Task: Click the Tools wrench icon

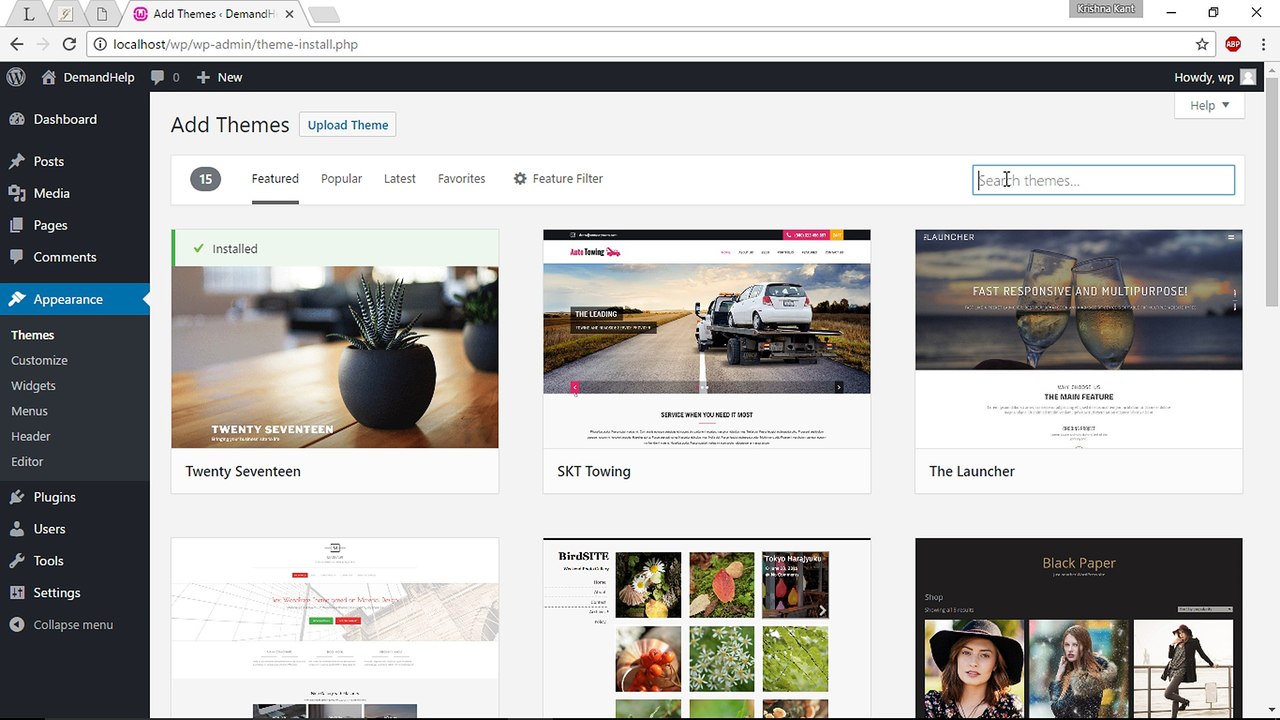Action: coord(17,561)
